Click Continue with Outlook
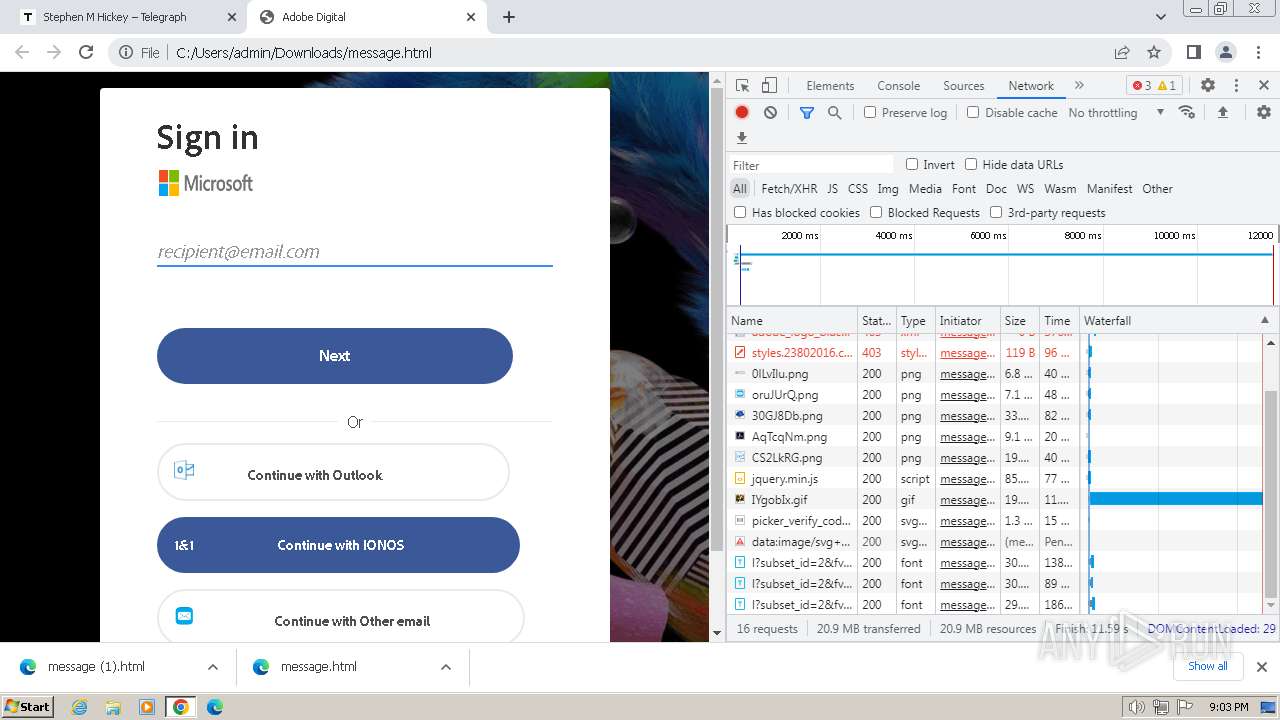This screenshot has height=720, width=1280. [x=333, y=472]
